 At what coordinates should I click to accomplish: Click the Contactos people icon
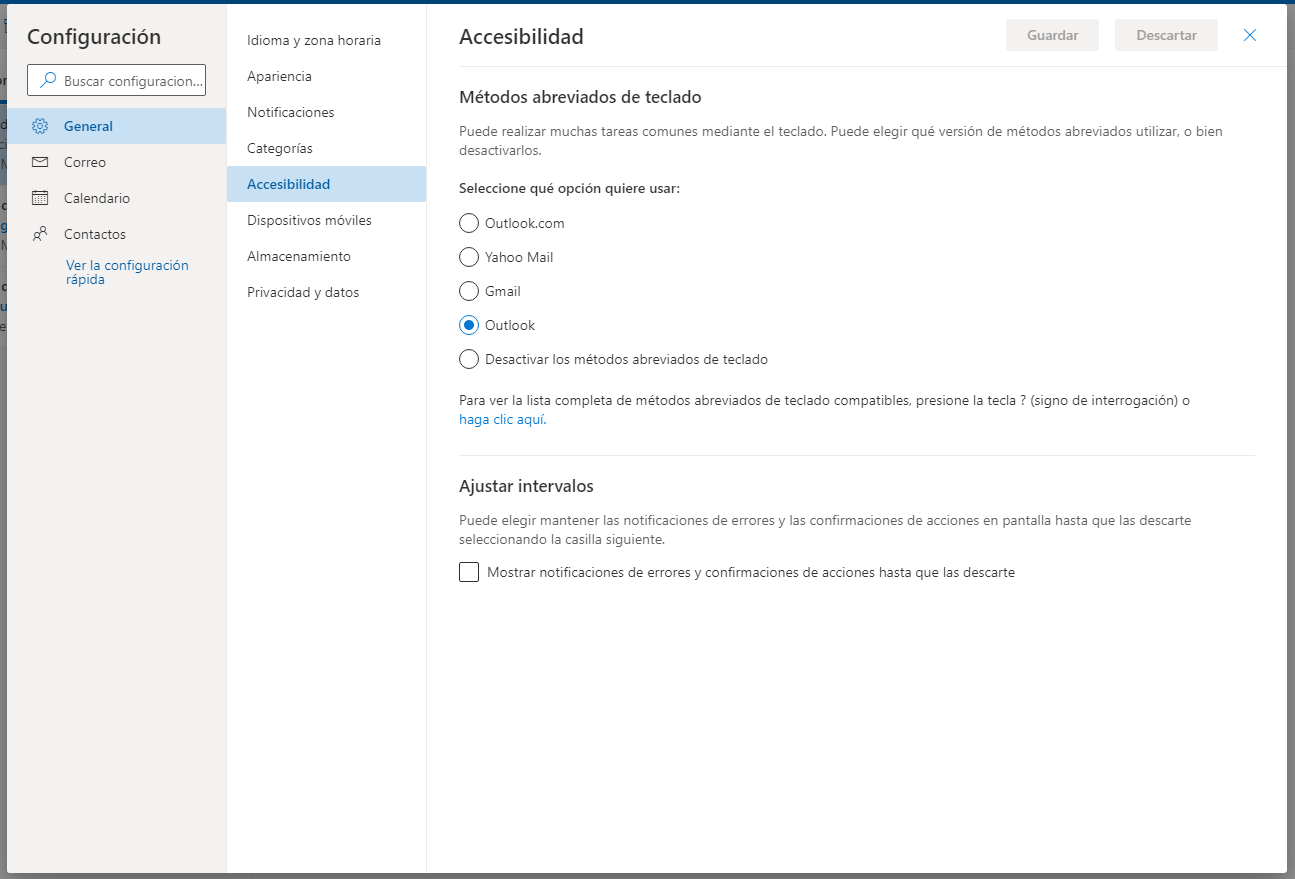(x=40, y=234)
